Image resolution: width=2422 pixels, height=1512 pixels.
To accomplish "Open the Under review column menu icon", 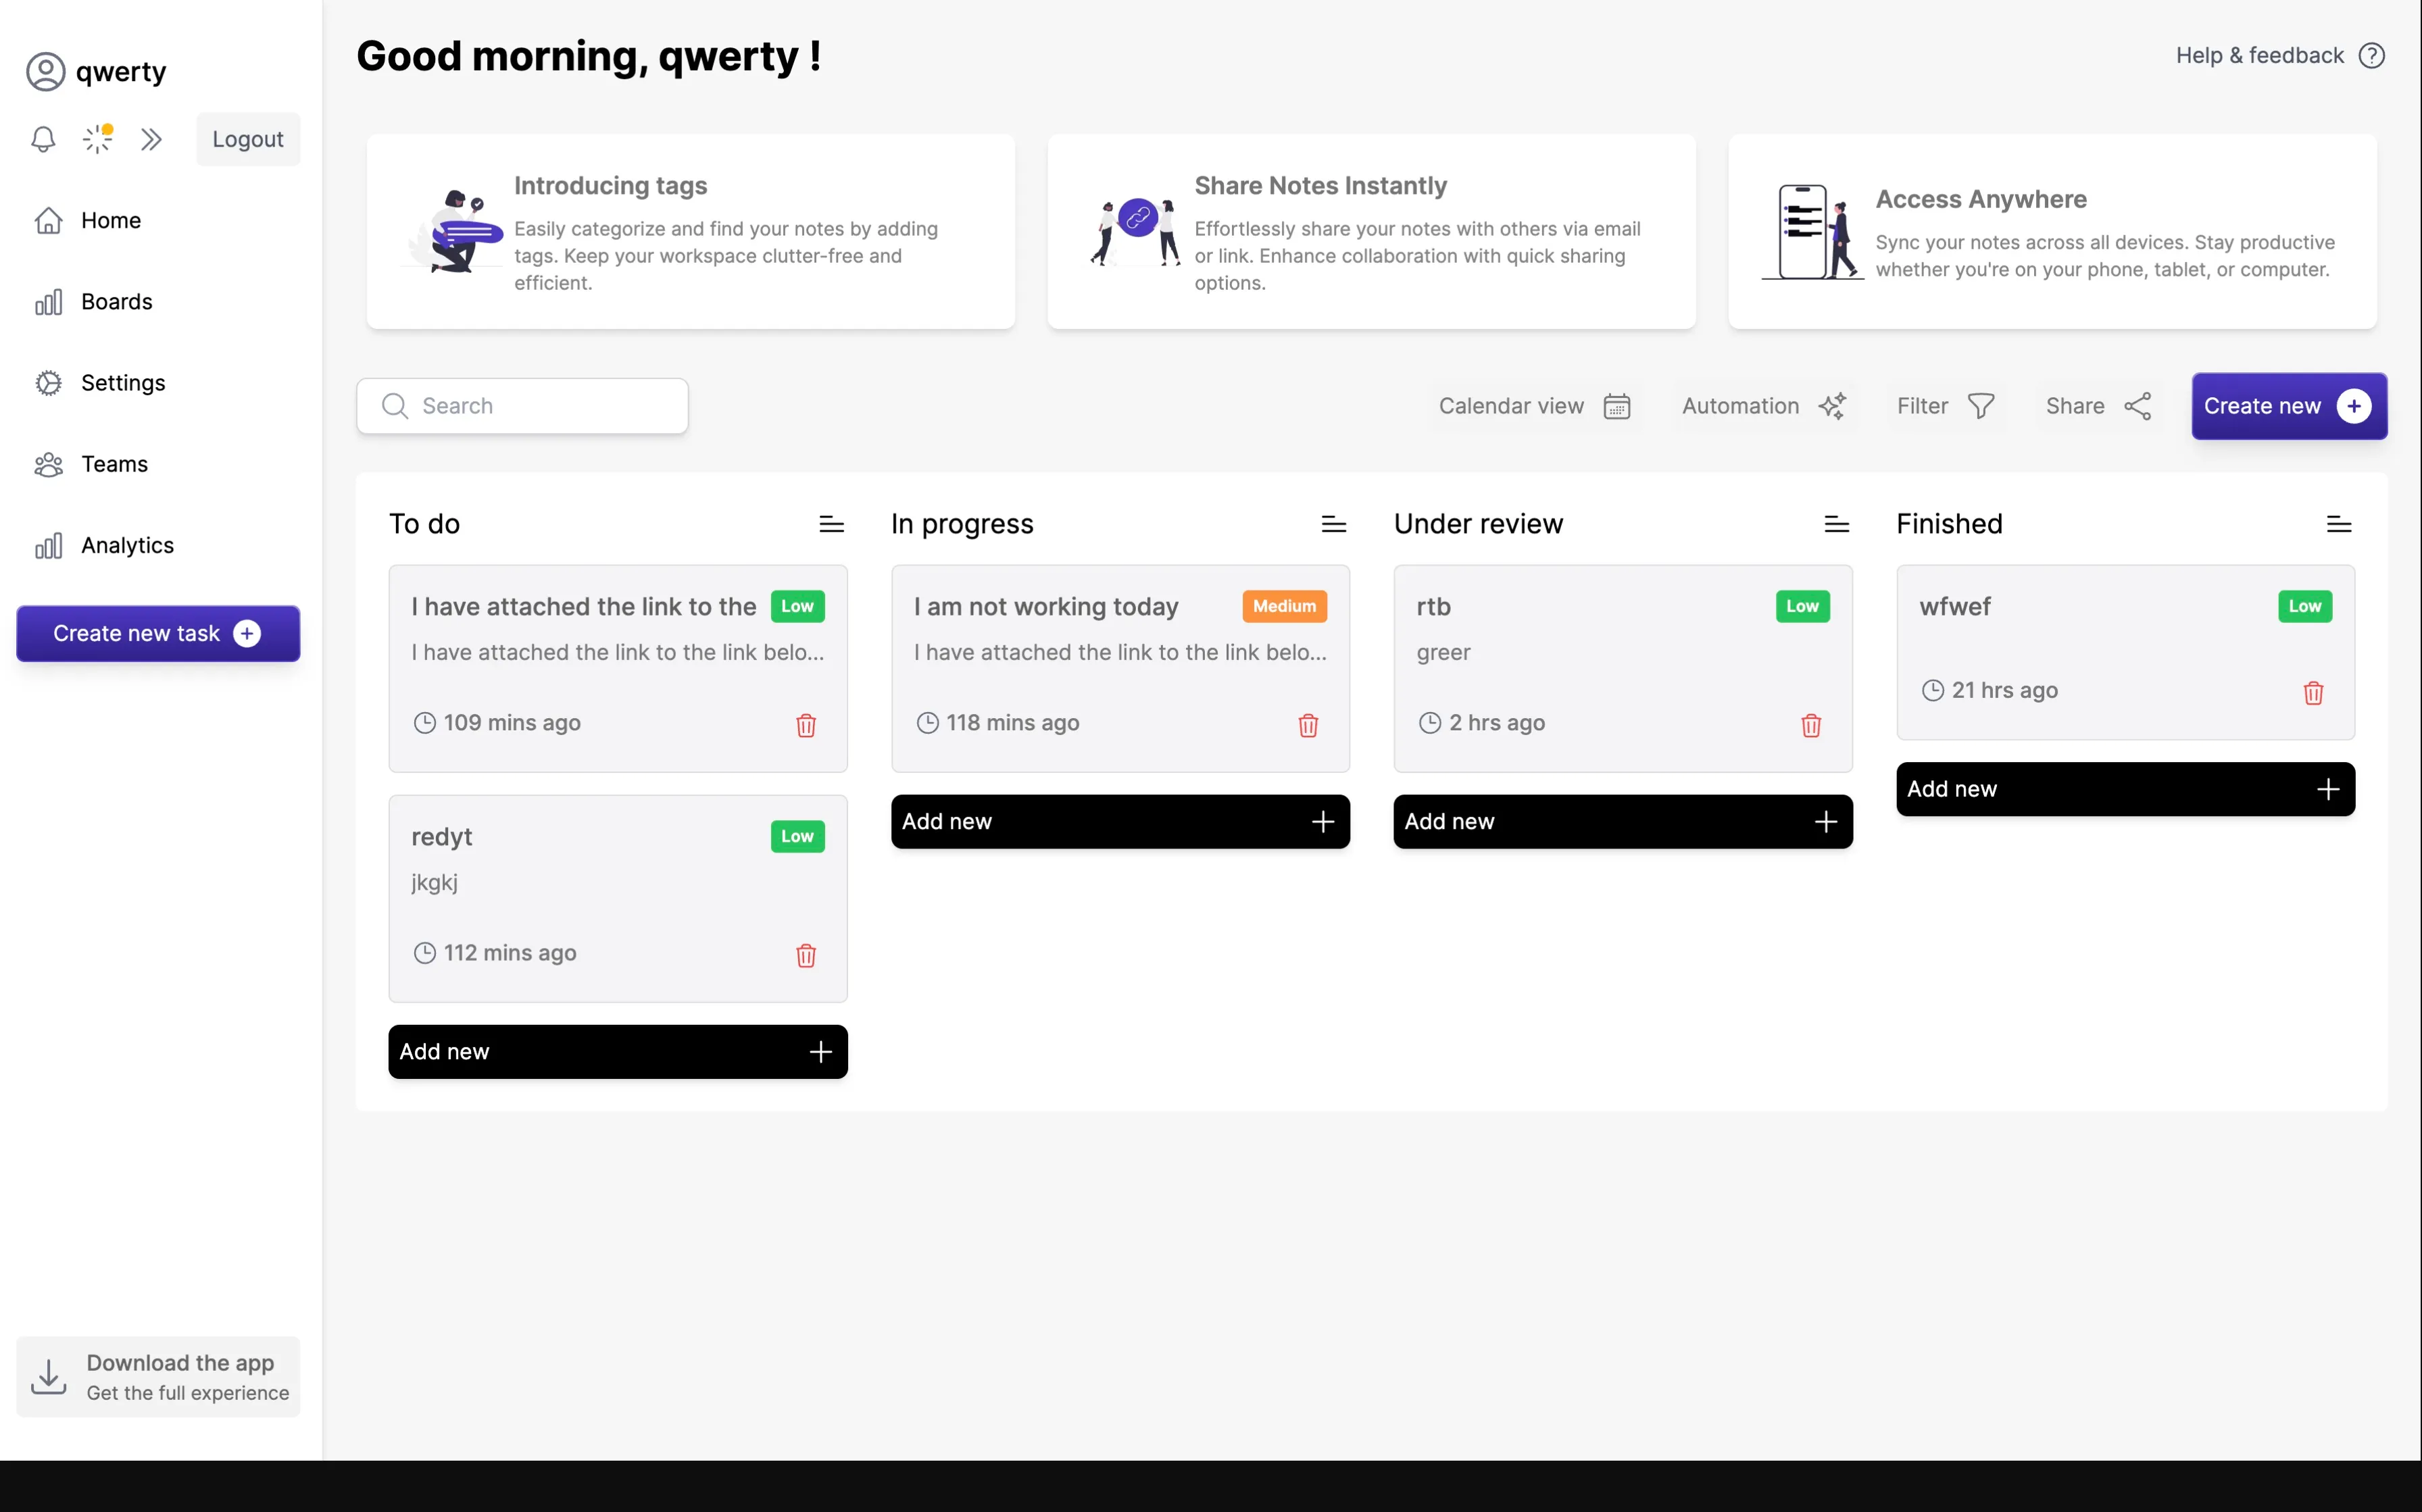I will 1836,524.
